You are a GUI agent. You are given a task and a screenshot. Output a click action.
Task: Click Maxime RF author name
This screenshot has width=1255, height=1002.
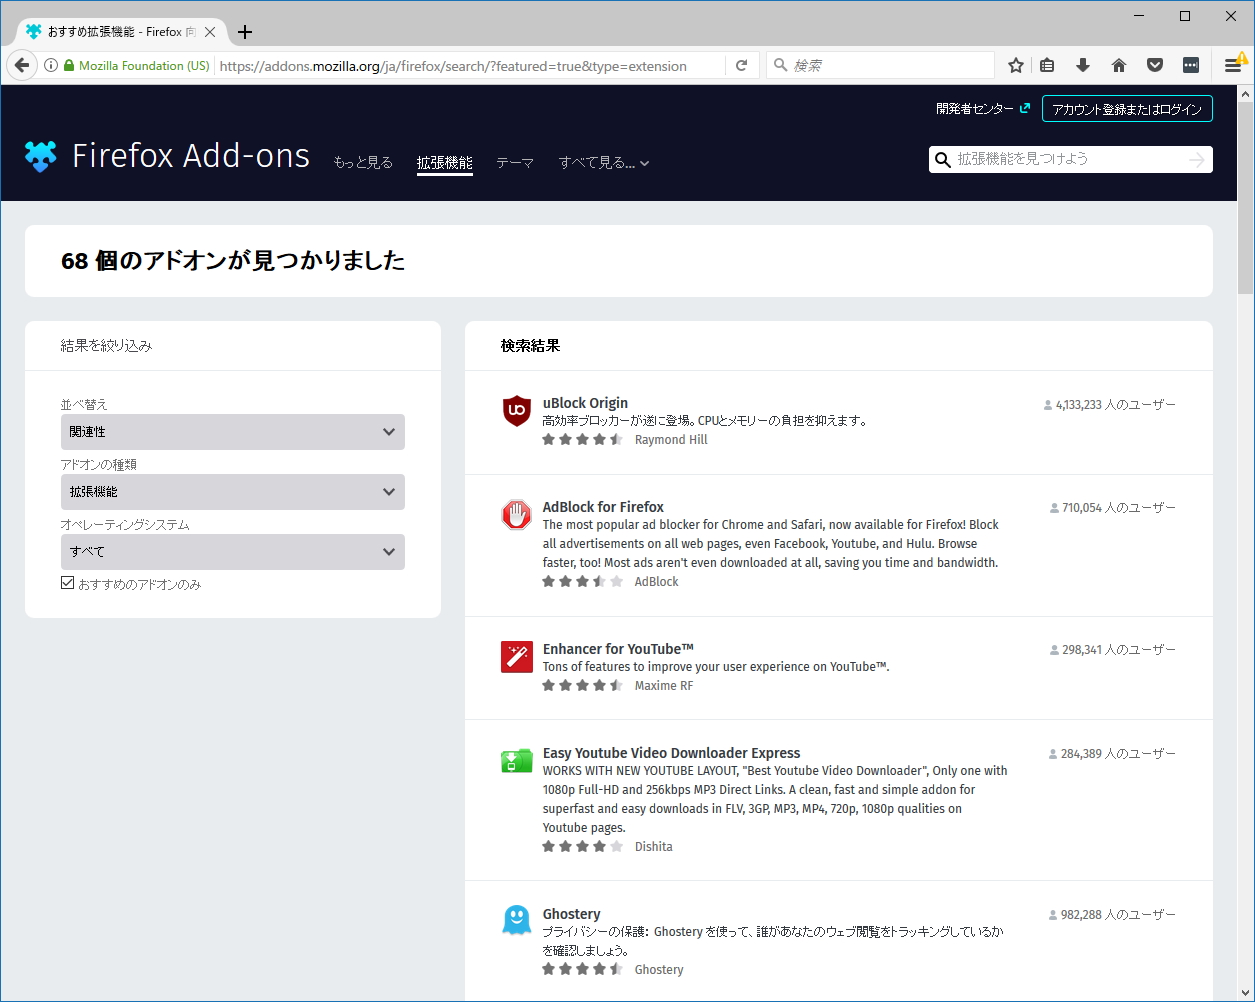[664, 686]
